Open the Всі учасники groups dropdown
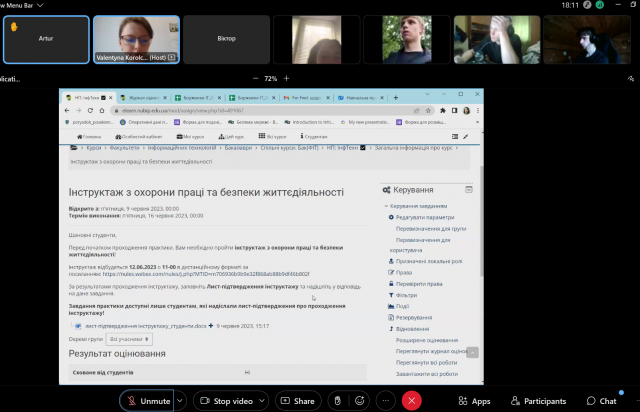 (129, 339)
